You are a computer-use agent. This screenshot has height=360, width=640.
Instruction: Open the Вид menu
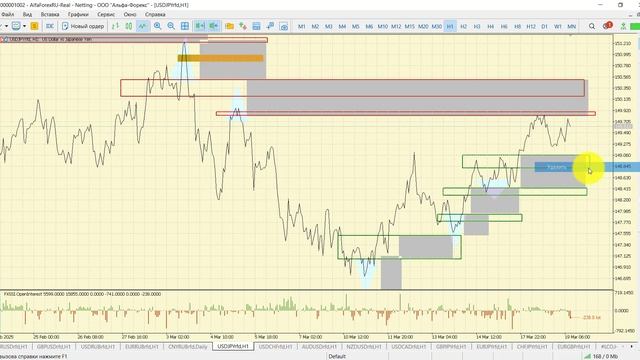27,14
